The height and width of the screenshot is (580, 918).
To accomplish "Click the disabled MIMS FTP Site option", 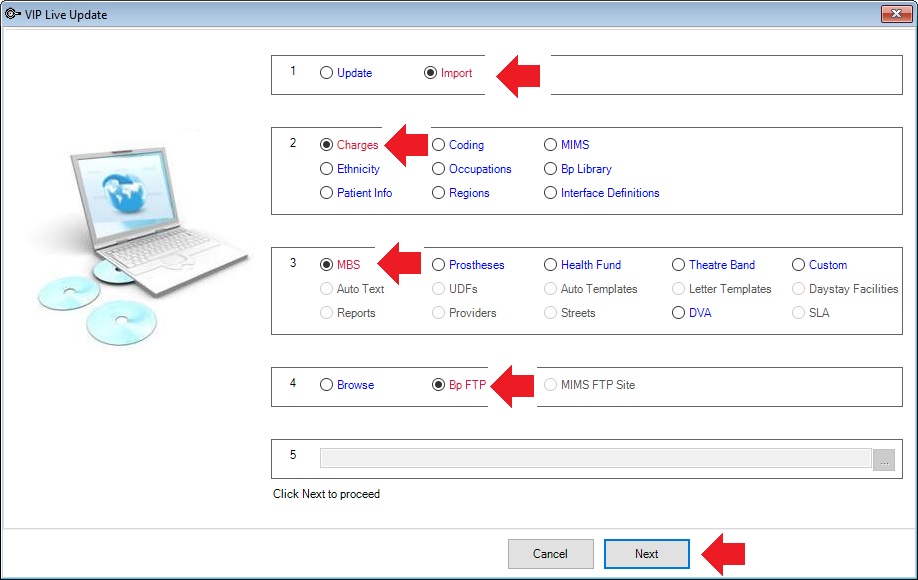I will [589, 385].
